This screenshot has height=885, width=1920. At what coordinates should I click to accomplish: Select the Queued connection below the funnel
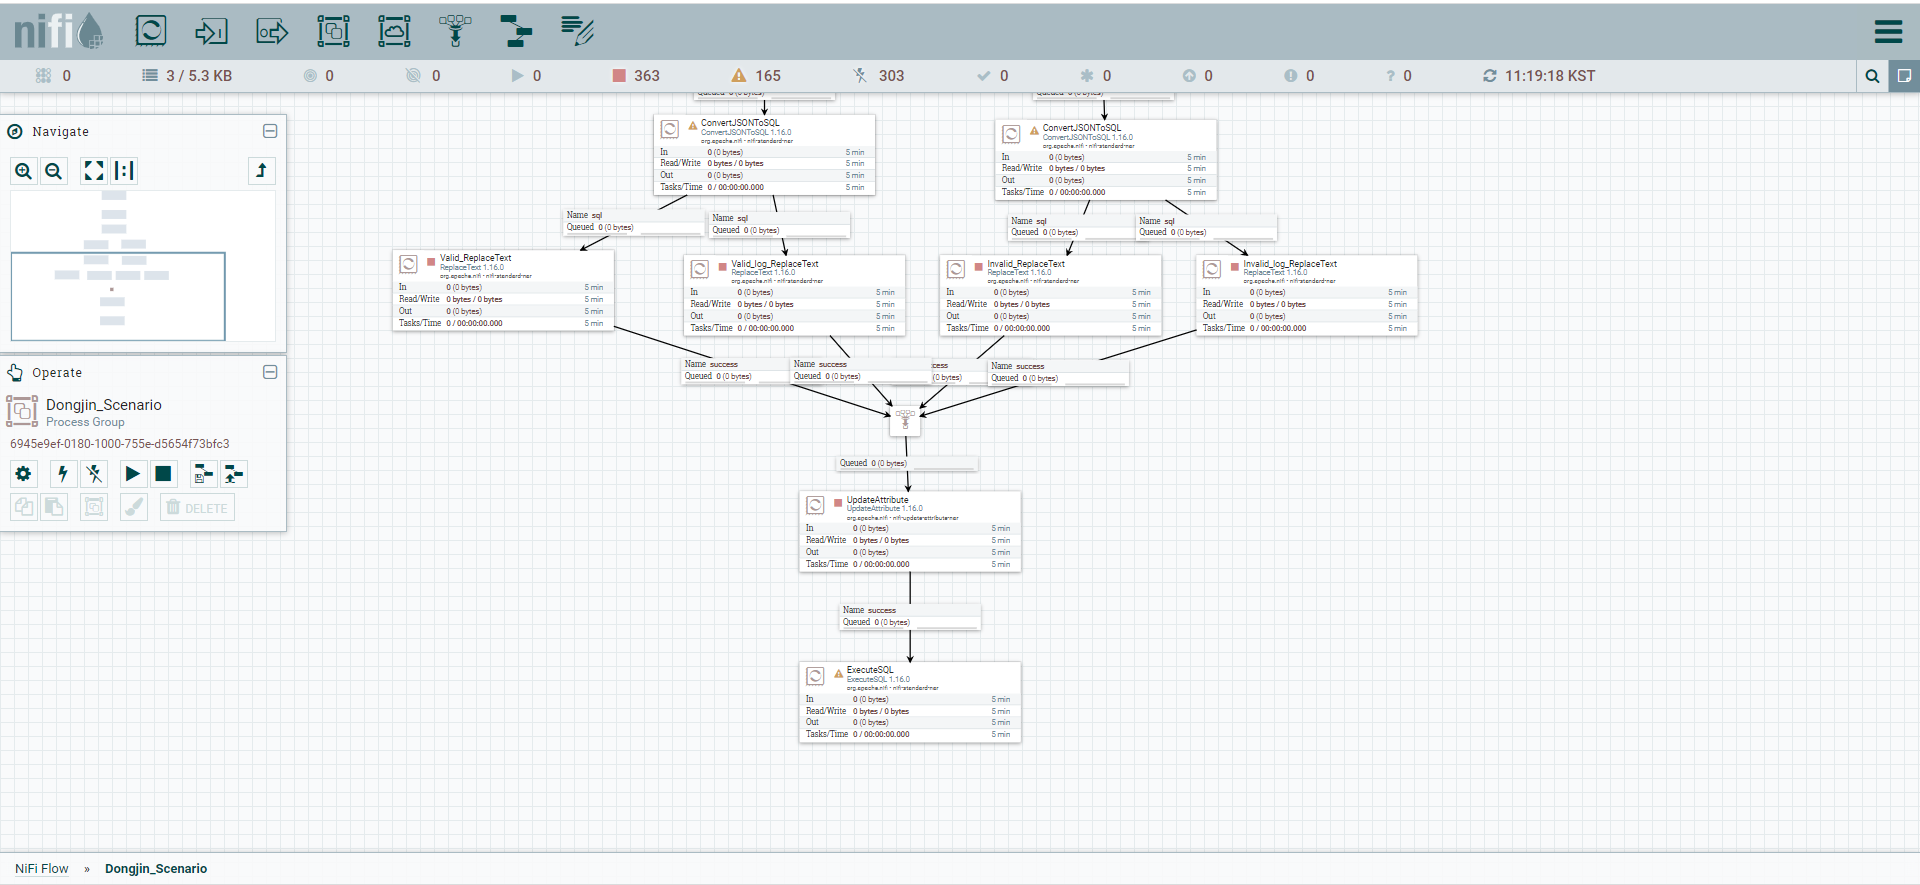pyautogui.click(x=907, y=463)
